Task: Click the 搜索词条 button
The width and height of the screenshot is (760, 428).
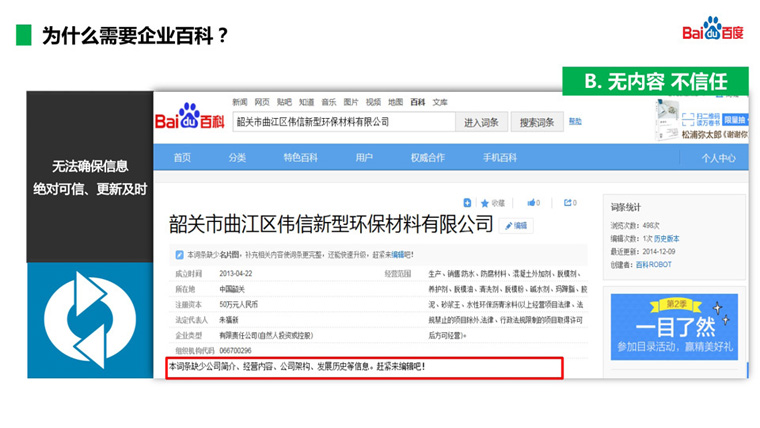Action: coord(537,122)
